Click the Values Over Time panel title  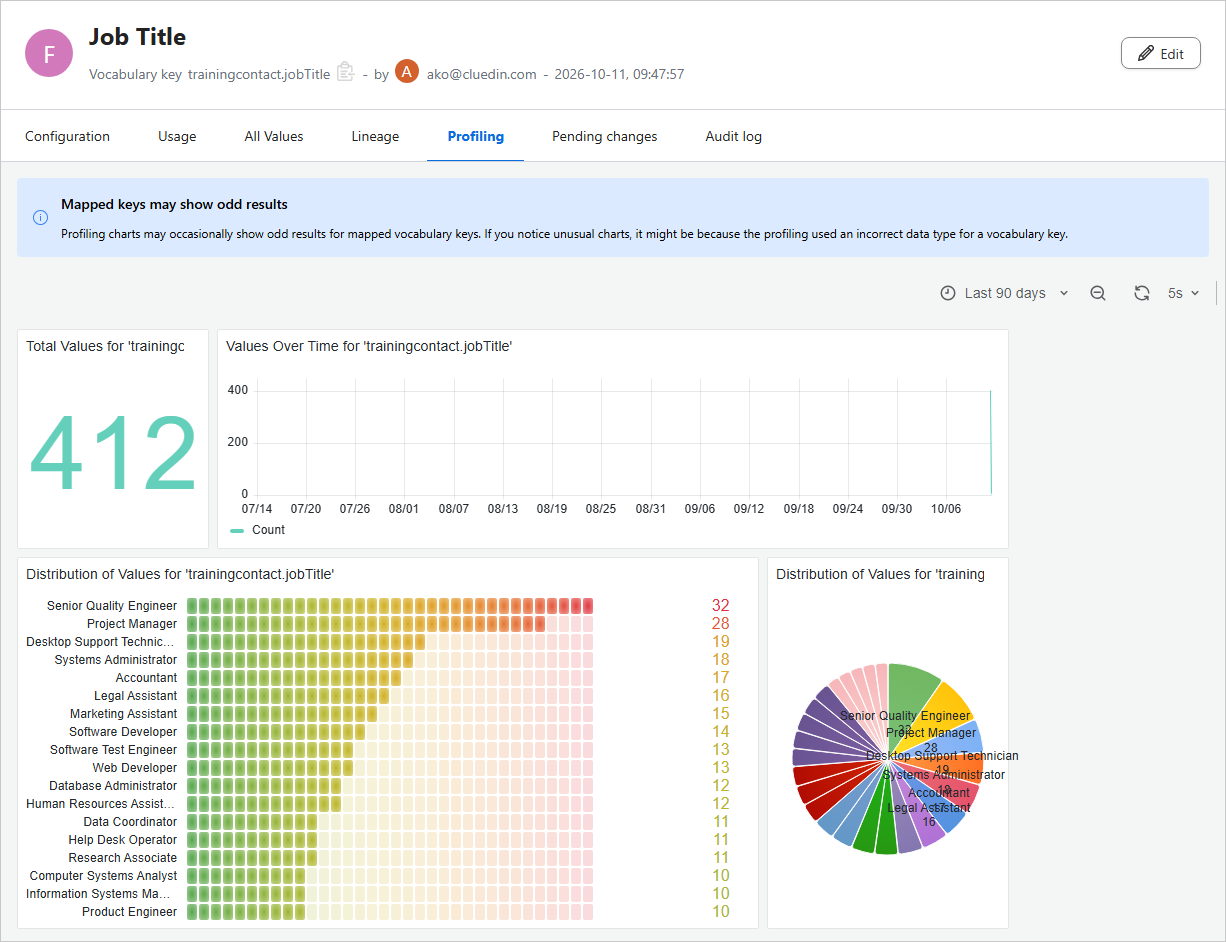tap(369, 346)
